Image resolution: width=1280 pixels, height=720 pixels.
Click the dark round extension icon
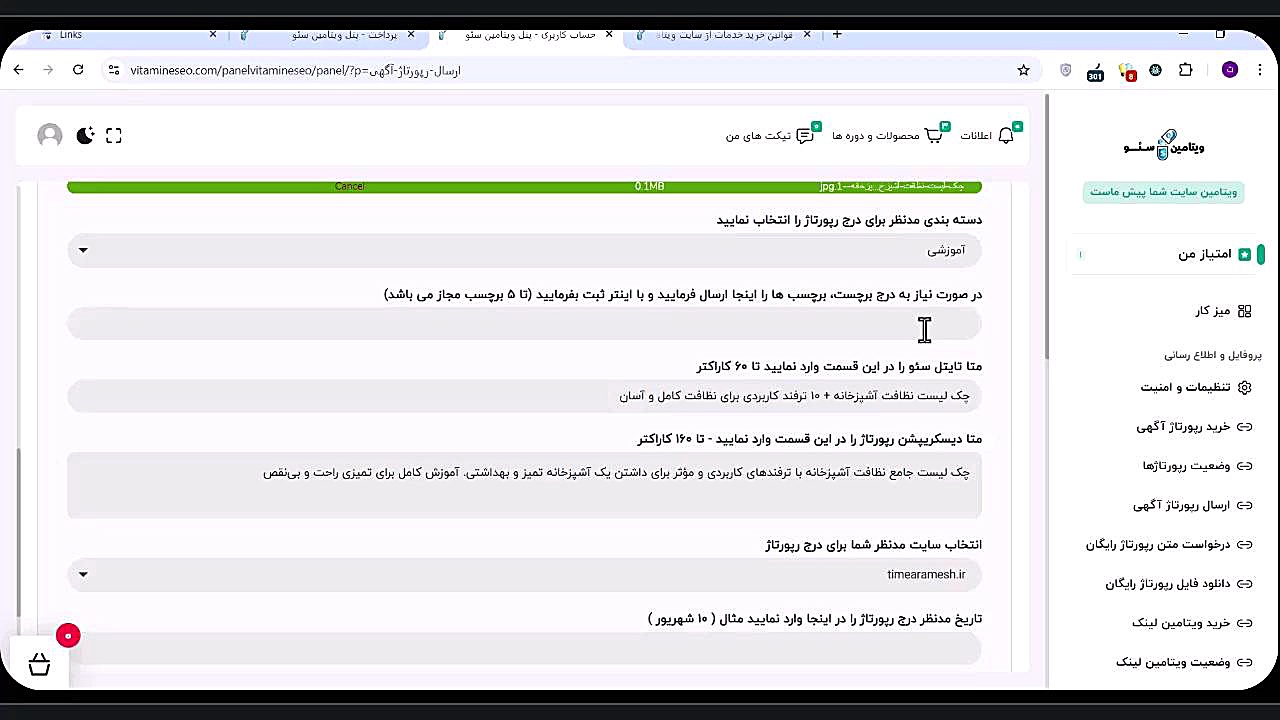[x=1156, y=70]
